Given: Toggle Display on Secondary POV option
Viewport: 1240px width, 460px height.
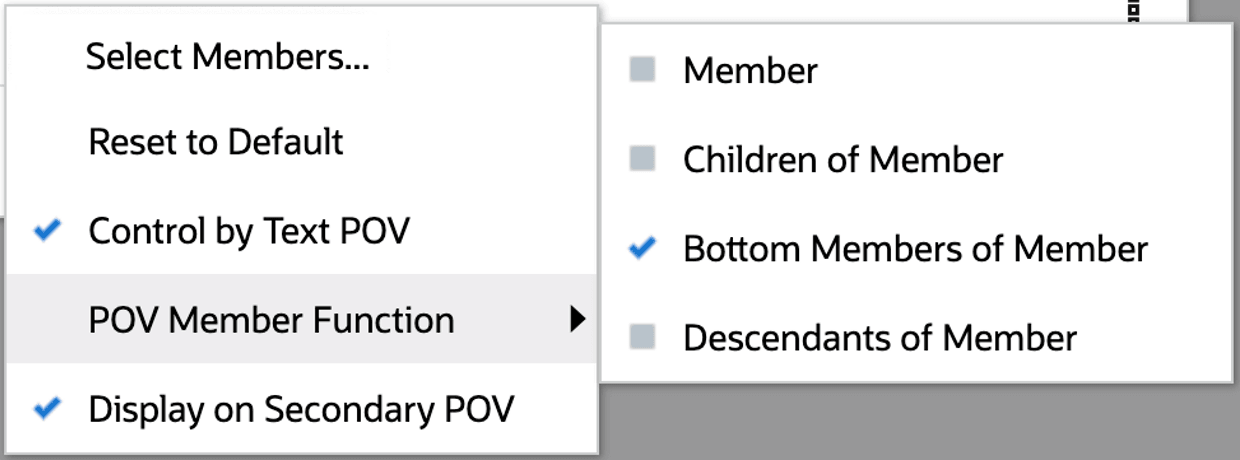Looking at the screenshot, I should point(301,409).
